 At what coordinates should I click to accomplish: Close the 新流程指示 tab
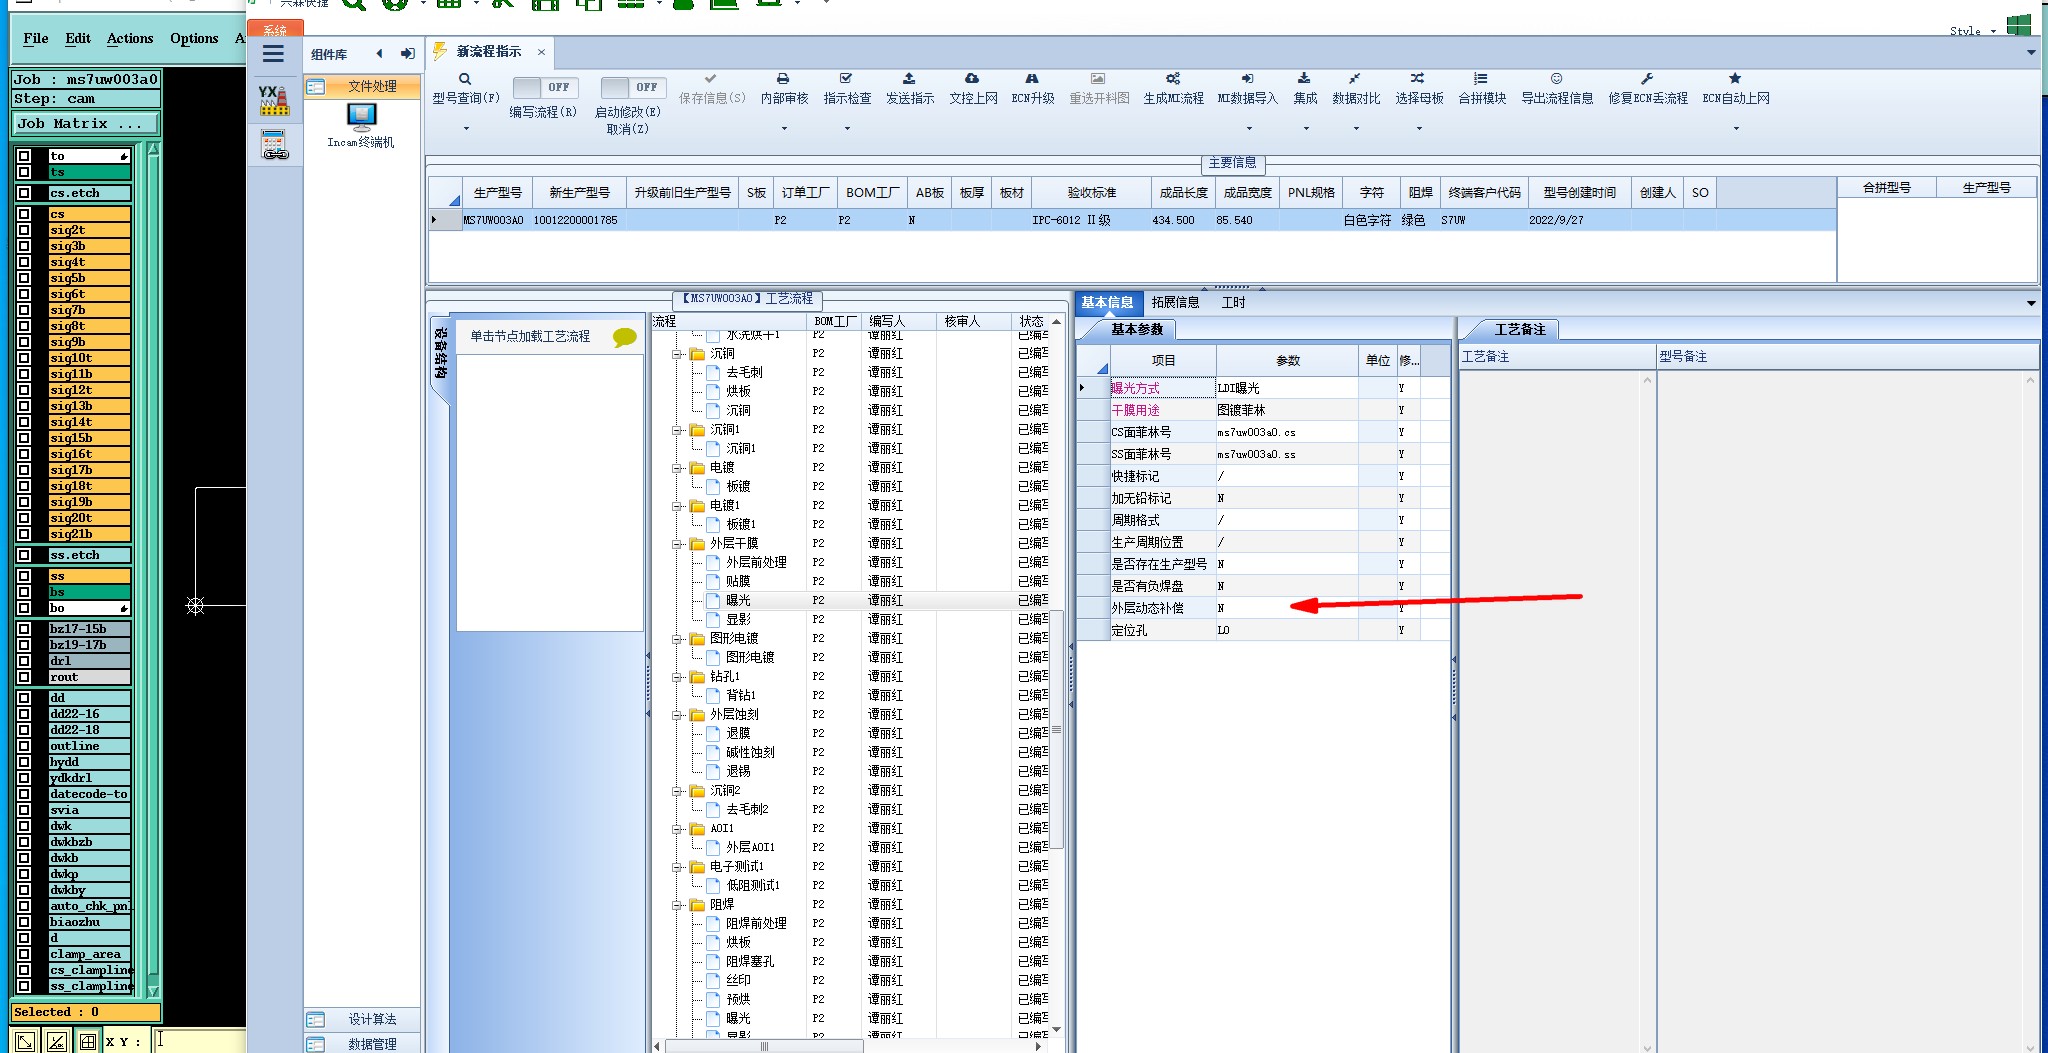tap(541, 52)
